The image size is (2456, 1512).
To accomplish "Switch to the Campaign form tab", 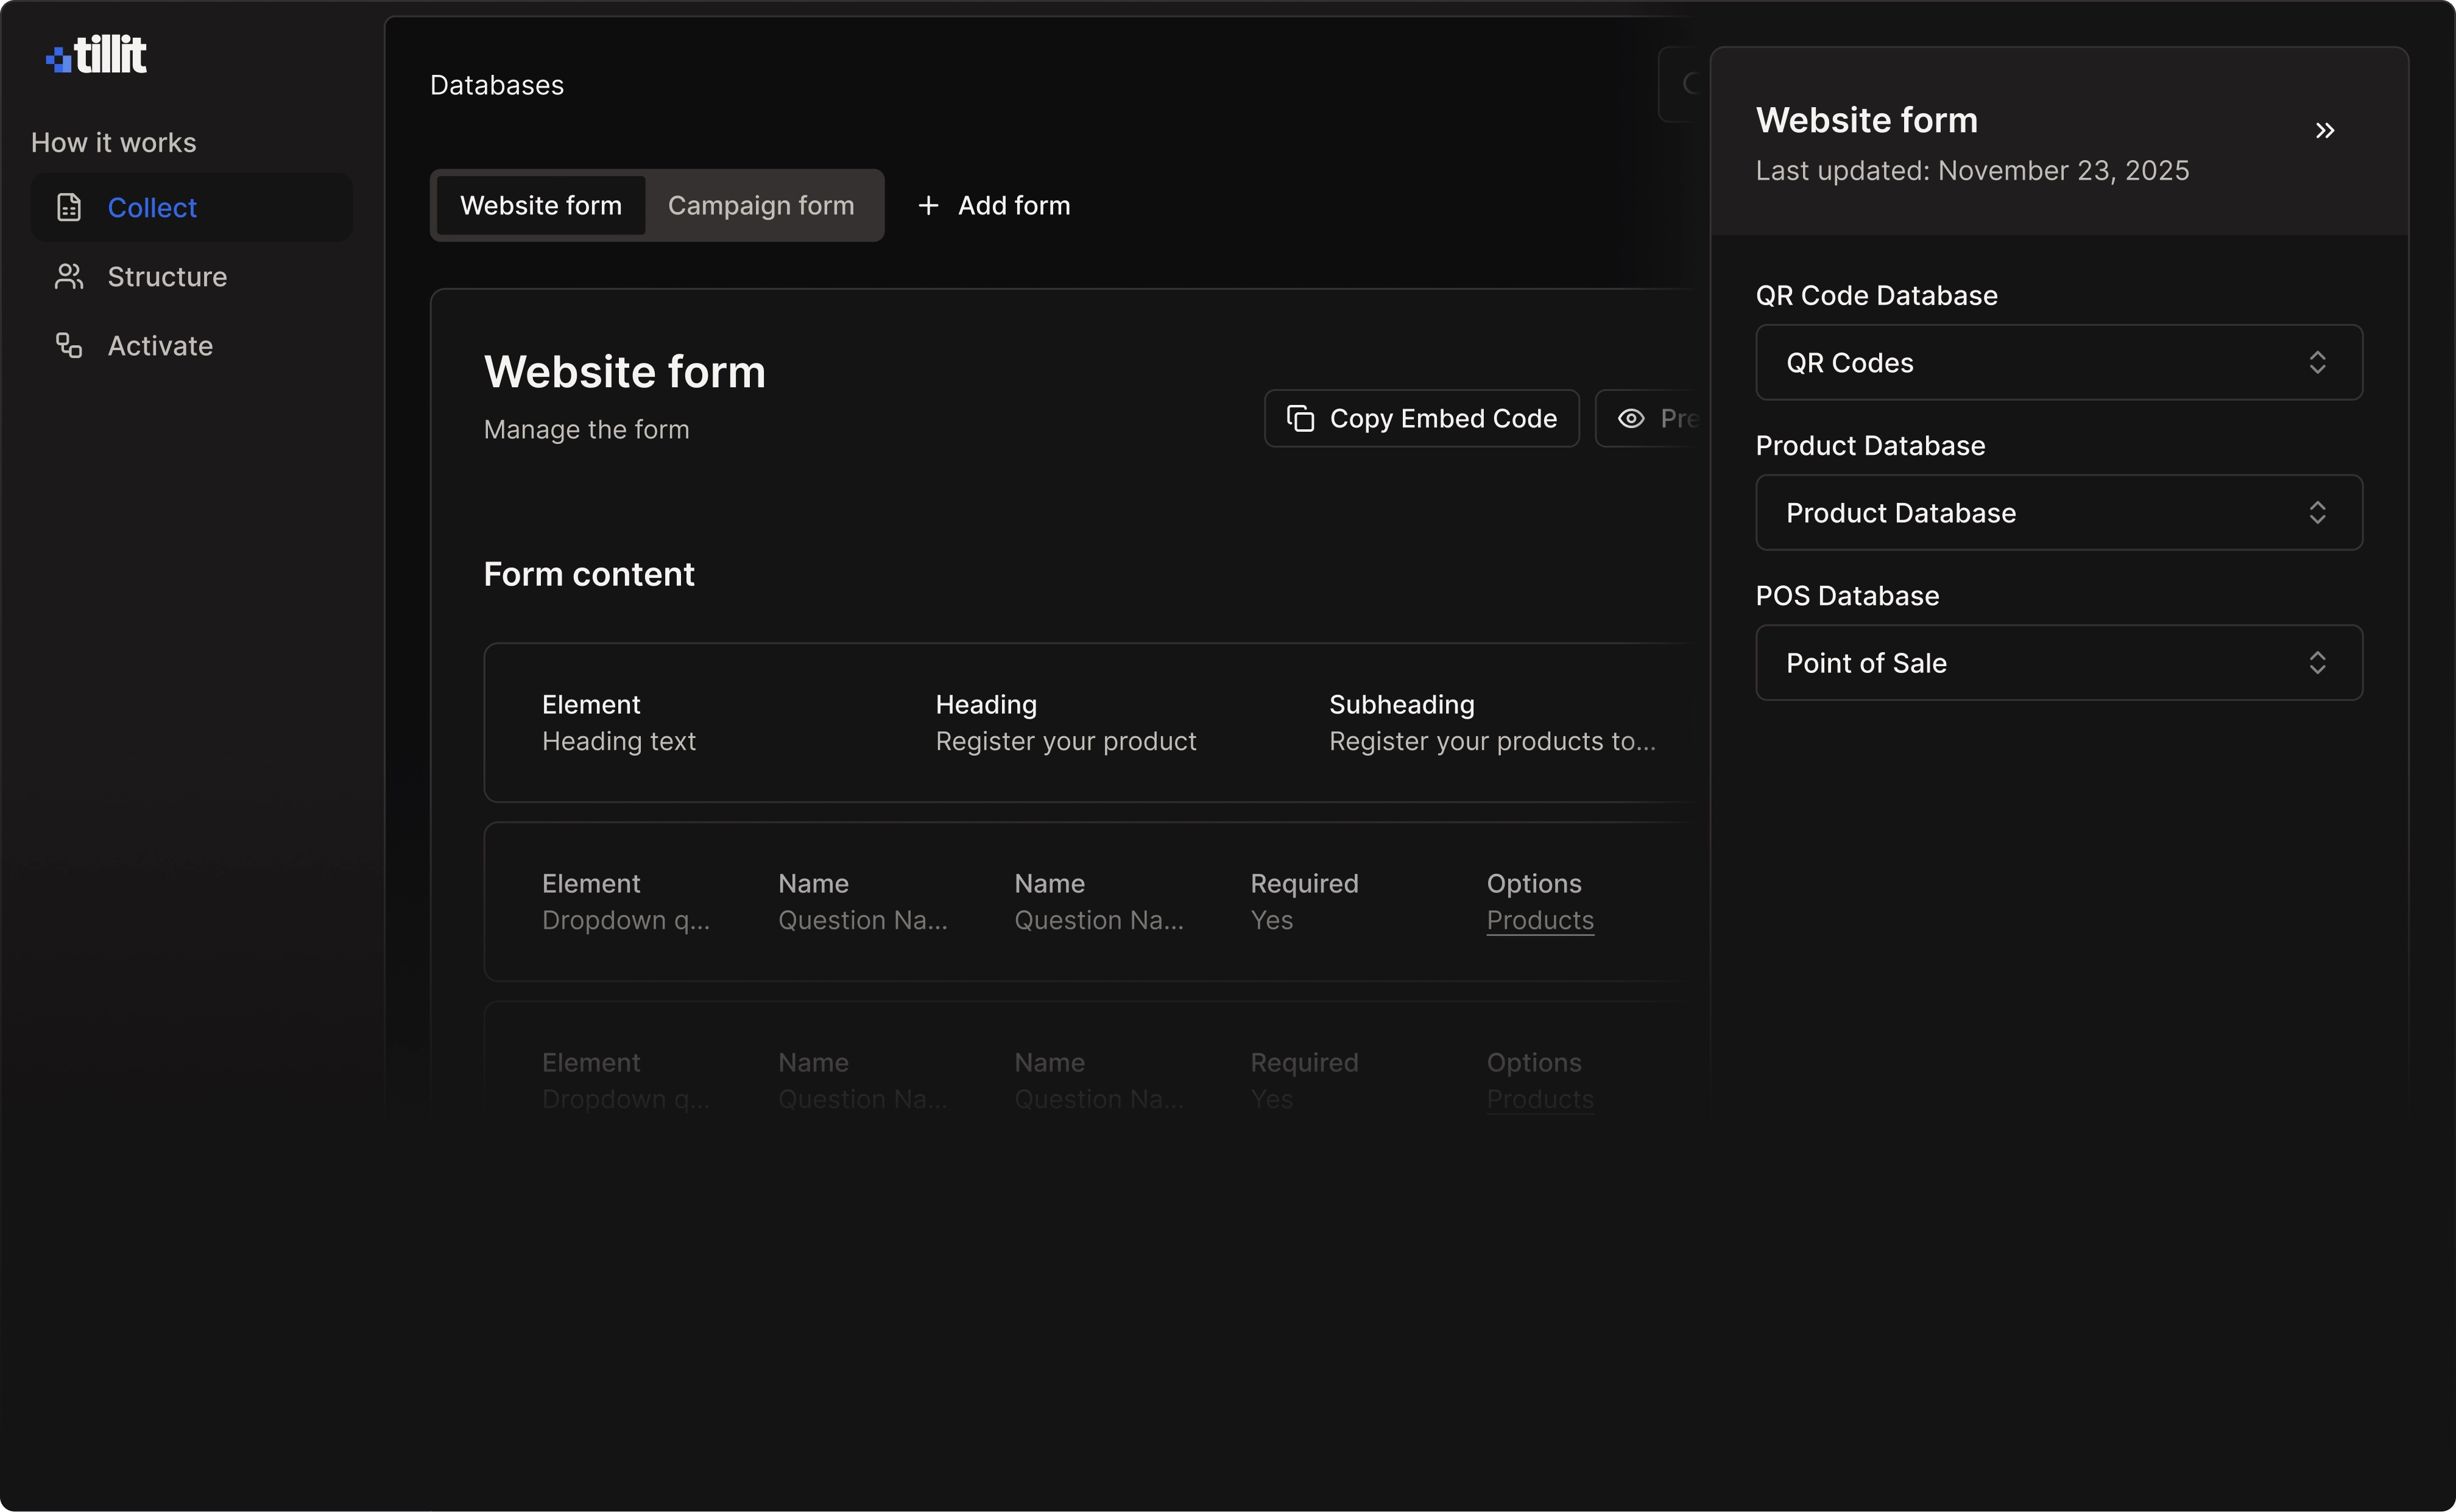I will (x=761, y=205).
